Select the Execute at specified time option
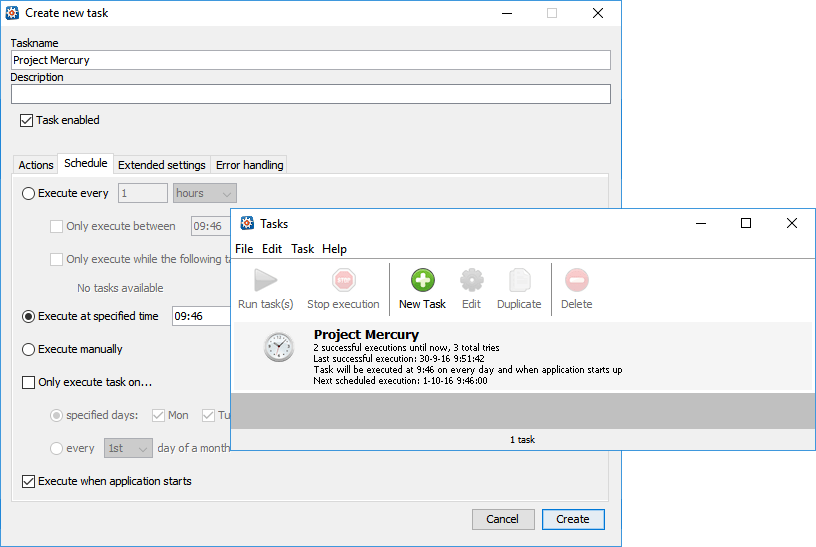The width and height of the screenshot is (816, 547). click(29, 316)
